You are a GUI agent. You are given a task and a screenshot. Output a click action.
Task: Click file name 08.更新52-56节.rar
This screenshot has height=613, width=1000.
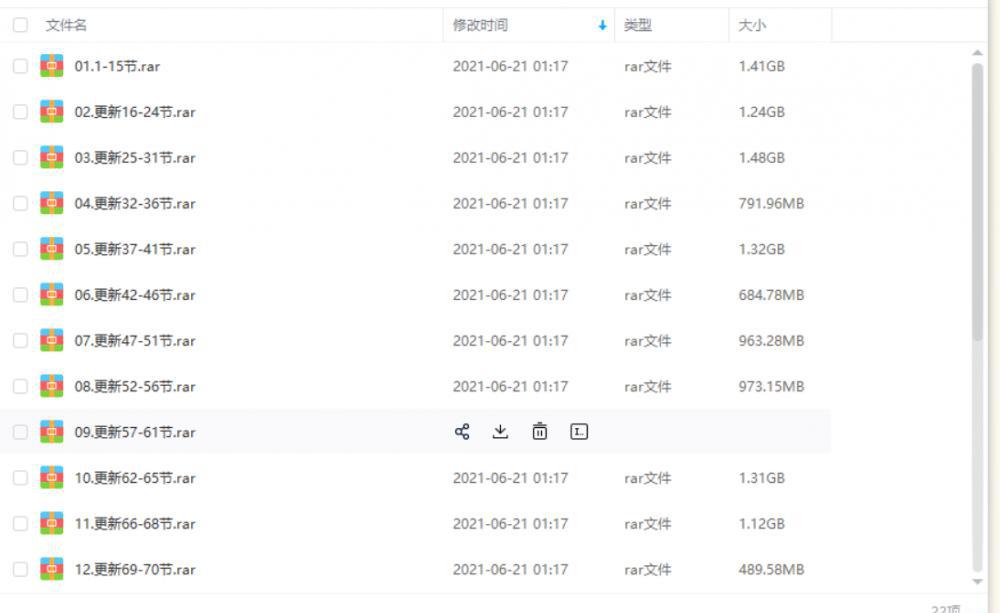(x=135, y=387)
